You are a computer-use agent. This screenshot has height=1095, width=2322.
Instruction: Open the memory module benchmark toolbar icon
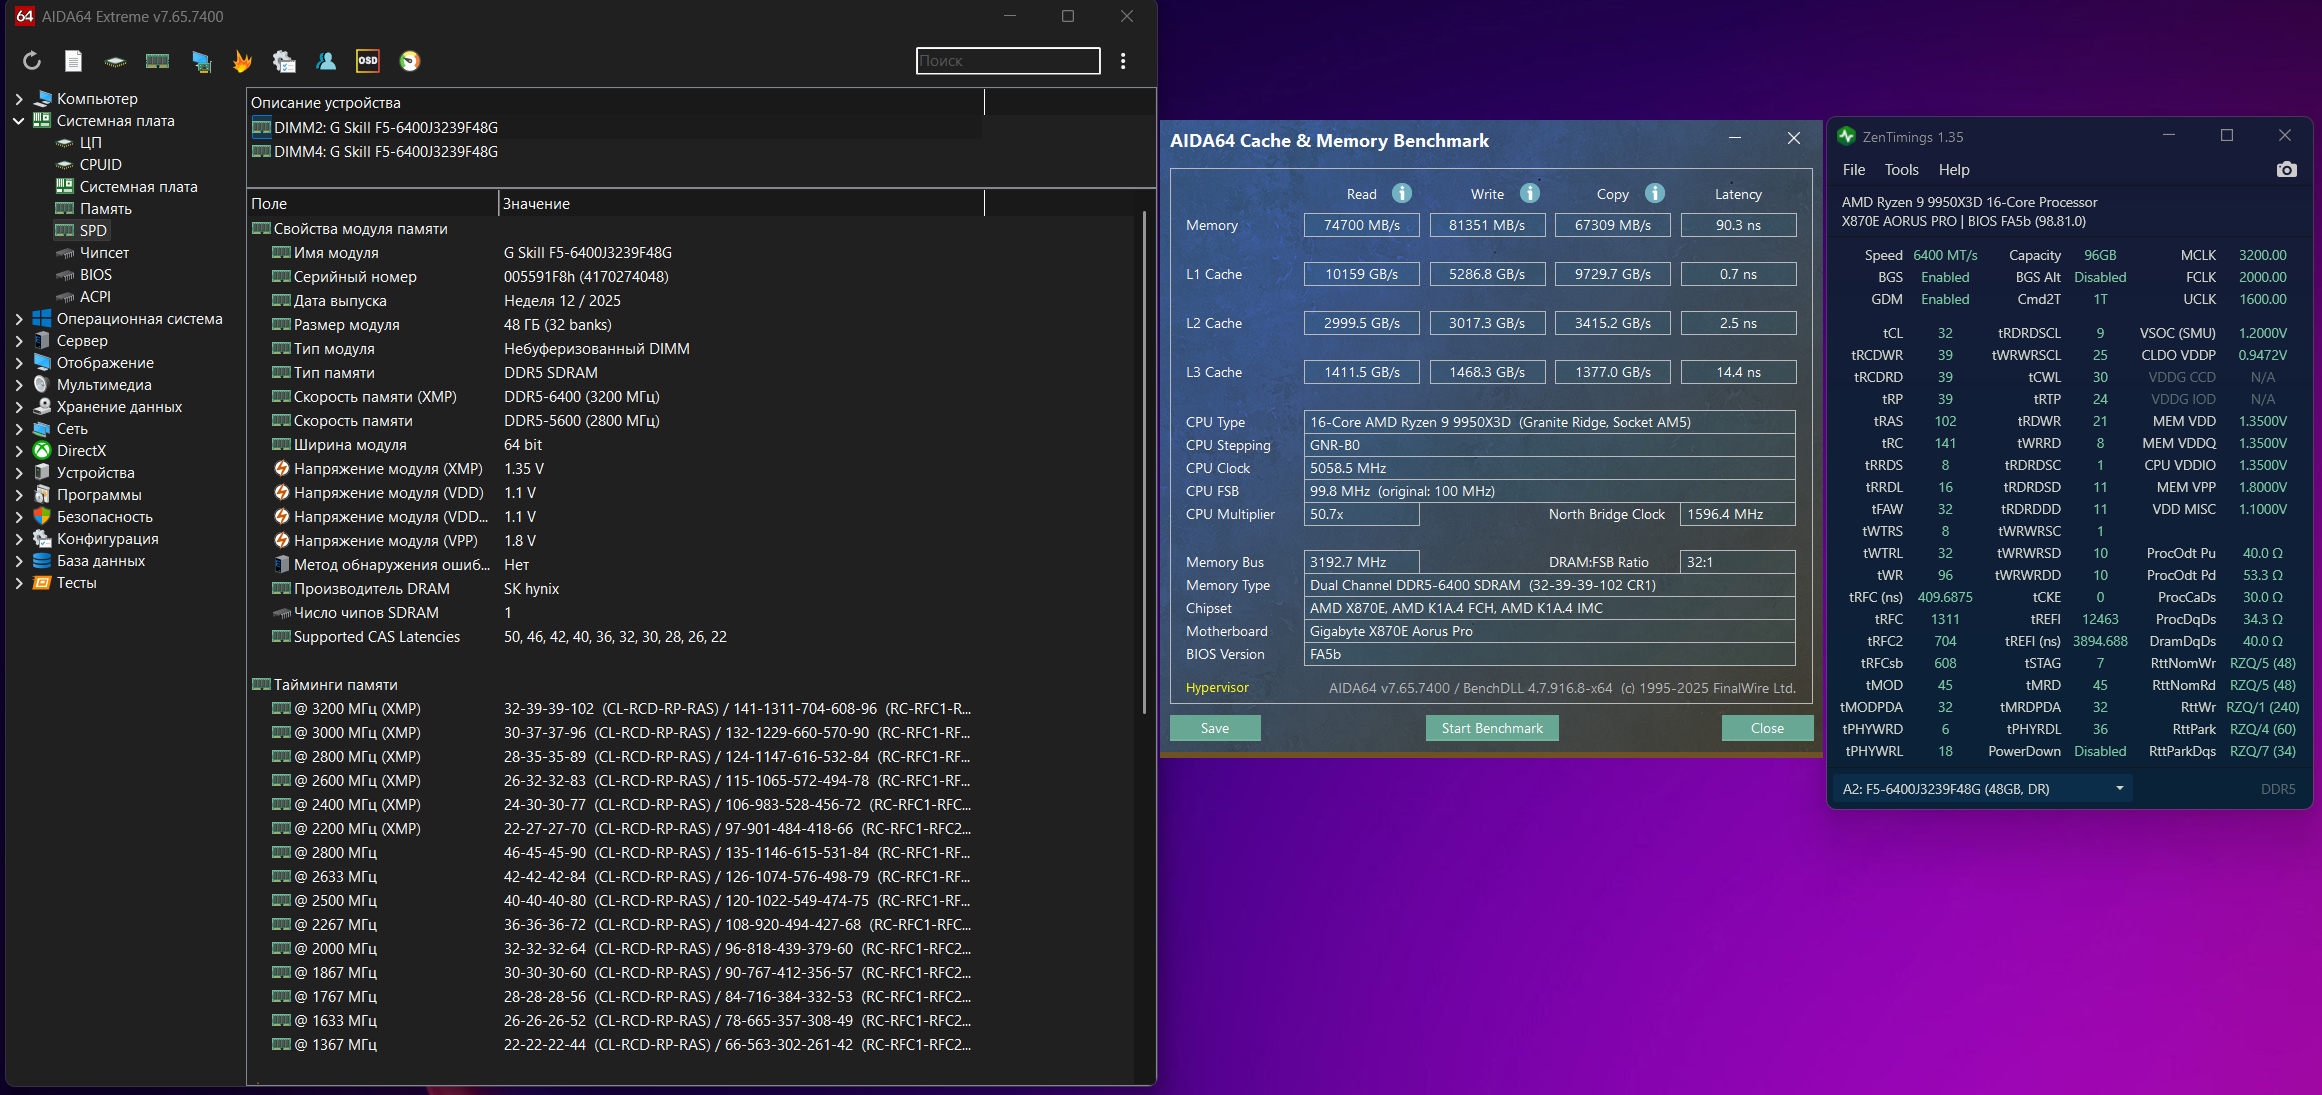[157, 61]
